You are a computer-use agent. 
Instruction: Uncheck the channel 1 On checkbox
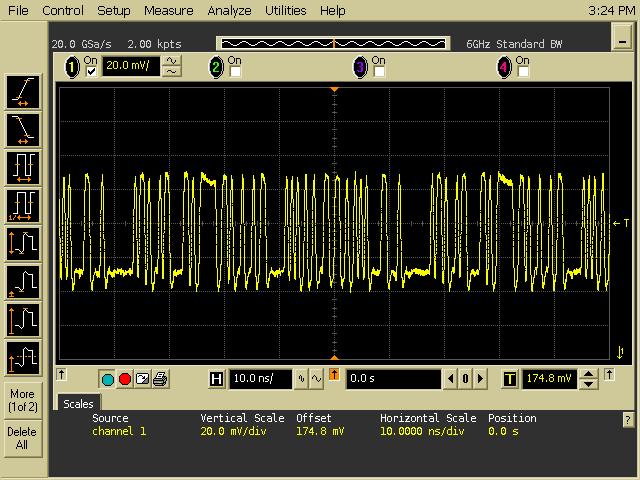point(92,72)
